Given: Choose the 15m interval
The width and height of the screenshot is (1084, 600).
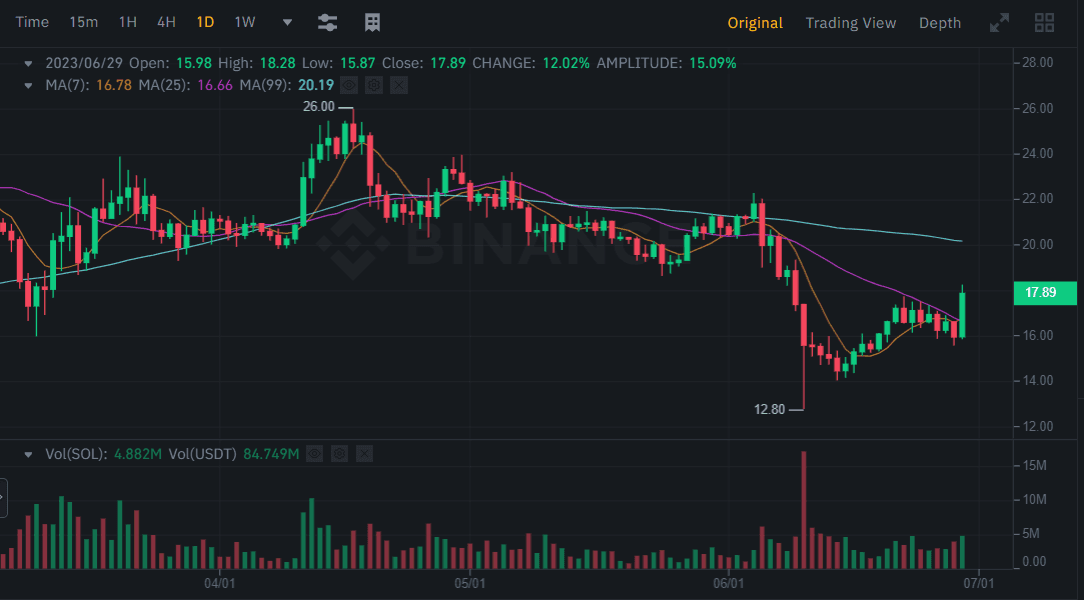Looking at the screenshot, I should pos(84,22).
